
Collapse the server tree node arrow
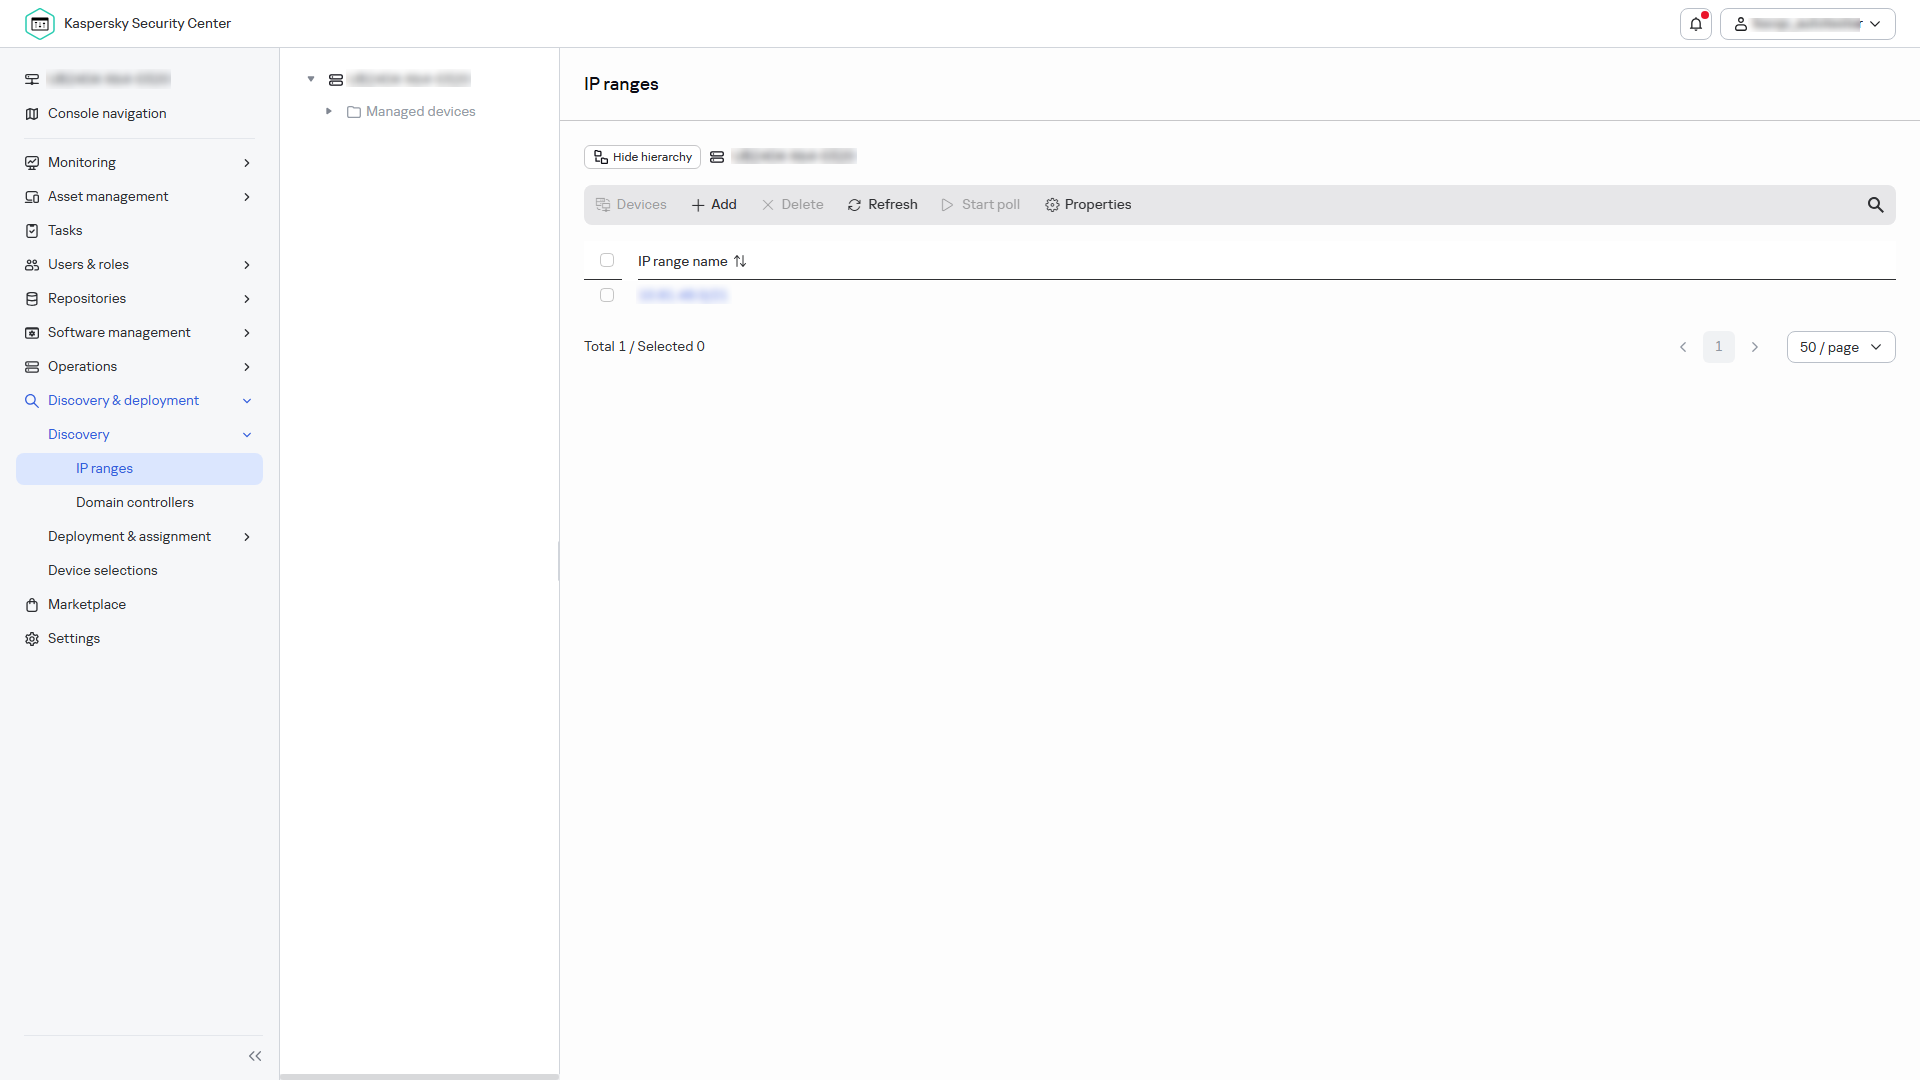311,79
